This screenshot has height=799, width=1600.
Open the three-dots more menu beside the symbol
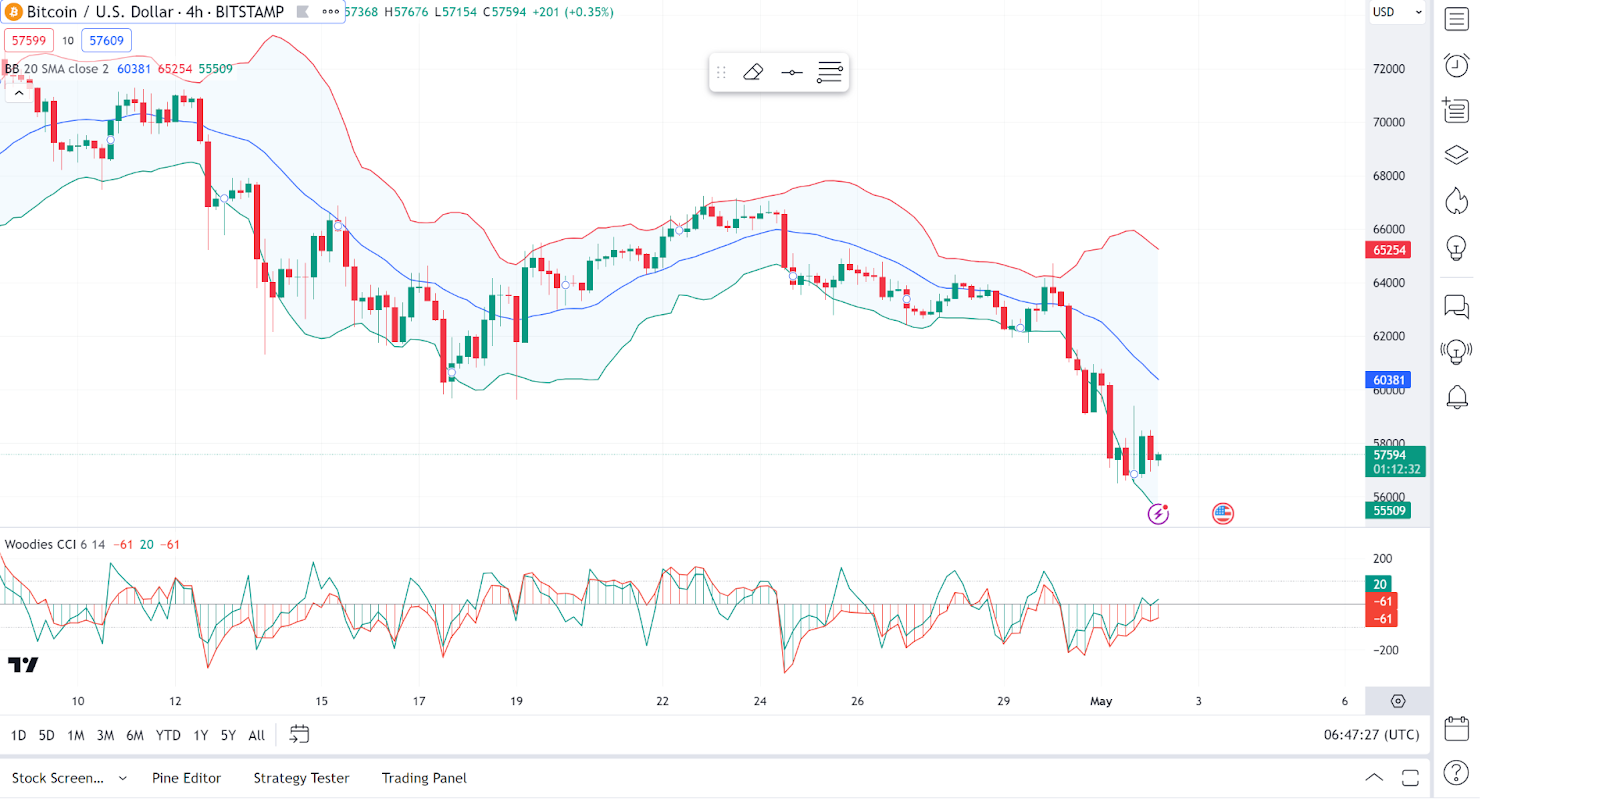pyautogui.click(x=330, y=12)
